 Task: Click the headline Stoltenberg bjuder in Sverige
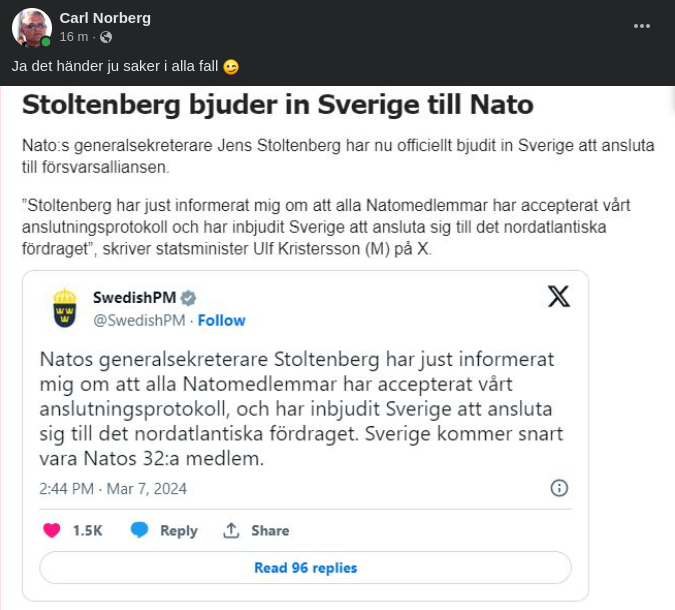point(277,105)
